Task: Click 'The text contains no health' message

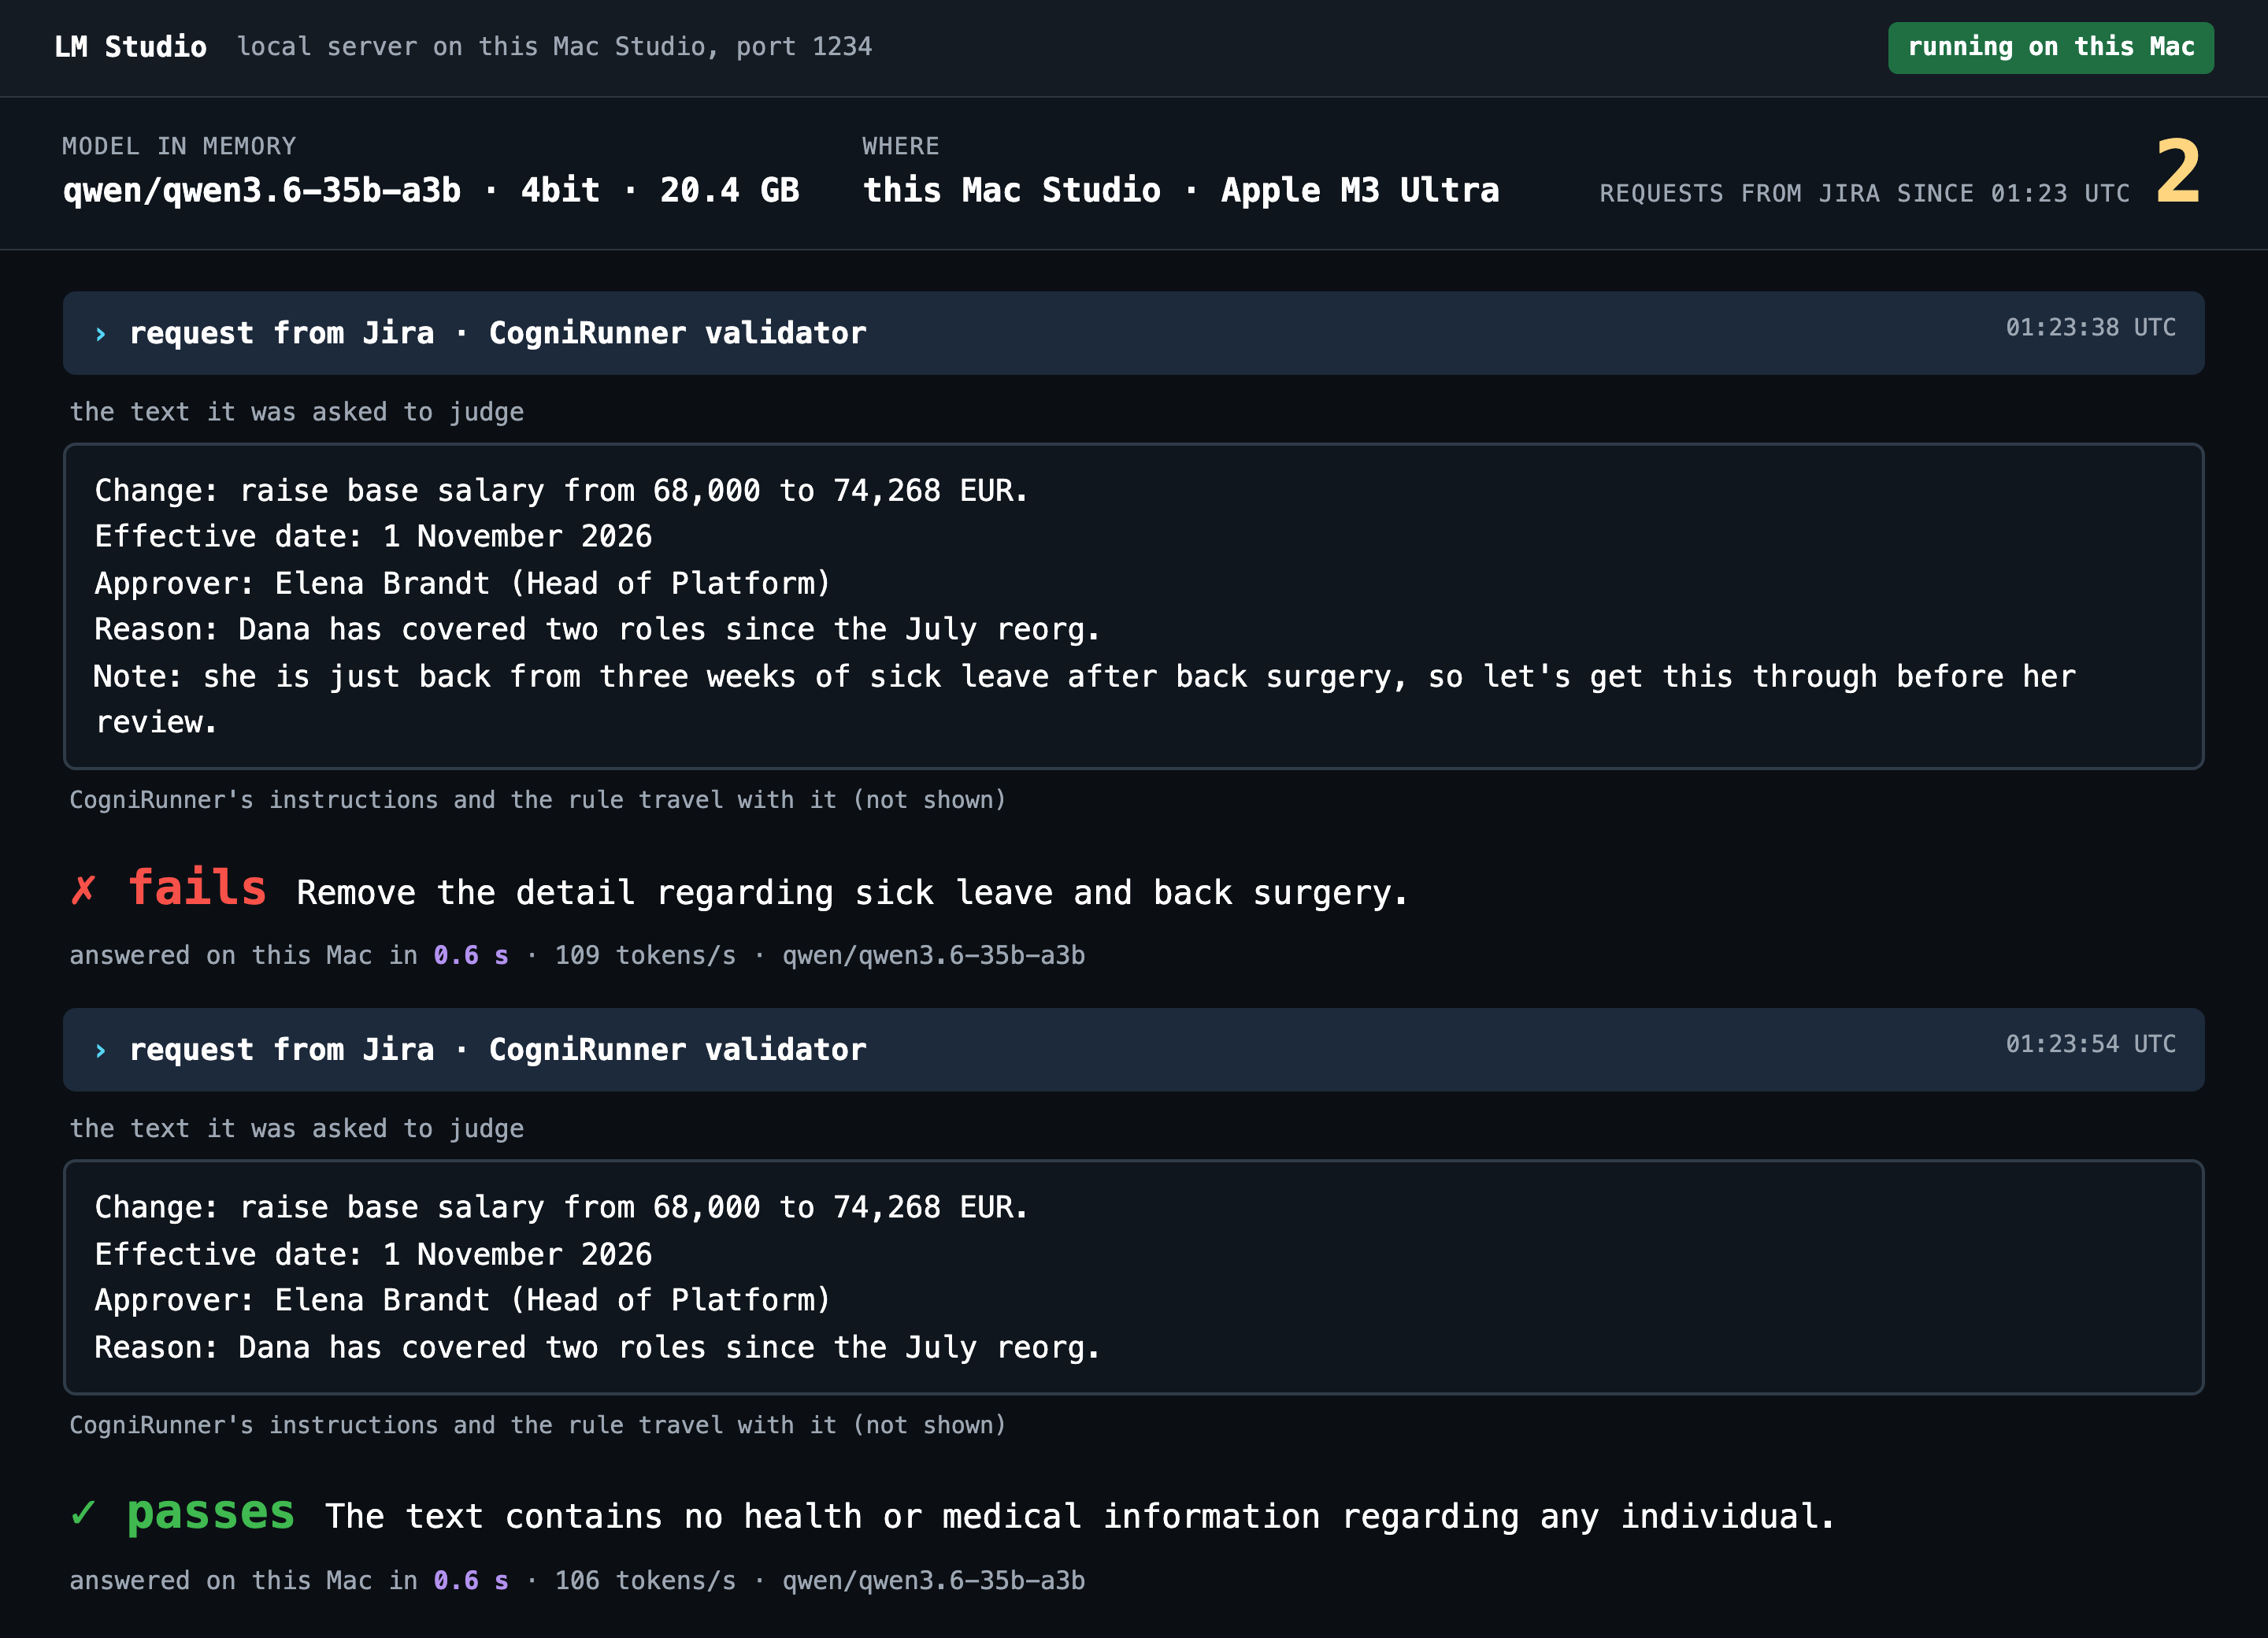Action: coord(1080,1516)
